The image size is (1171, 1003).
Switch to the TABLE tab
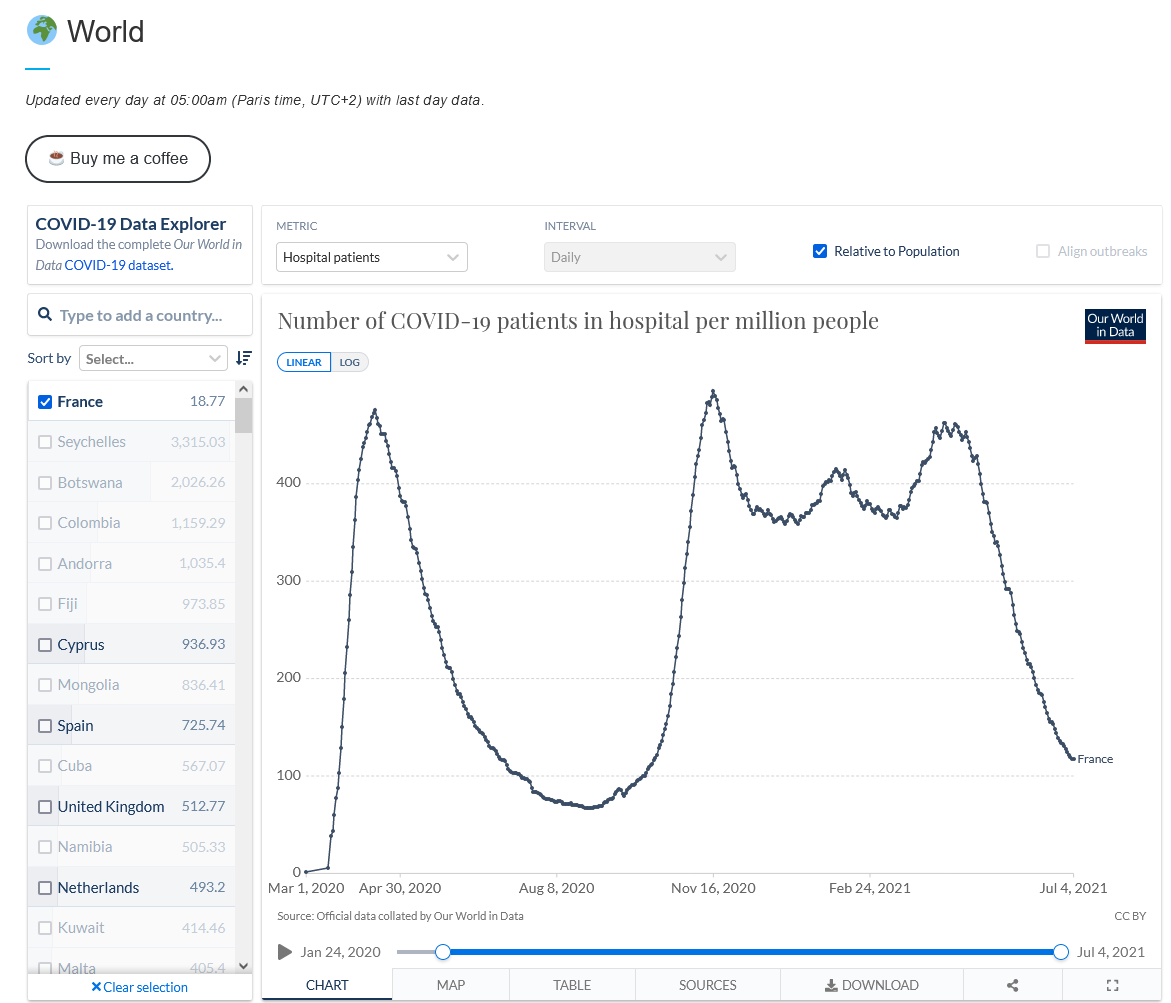[x=572, y=985]
